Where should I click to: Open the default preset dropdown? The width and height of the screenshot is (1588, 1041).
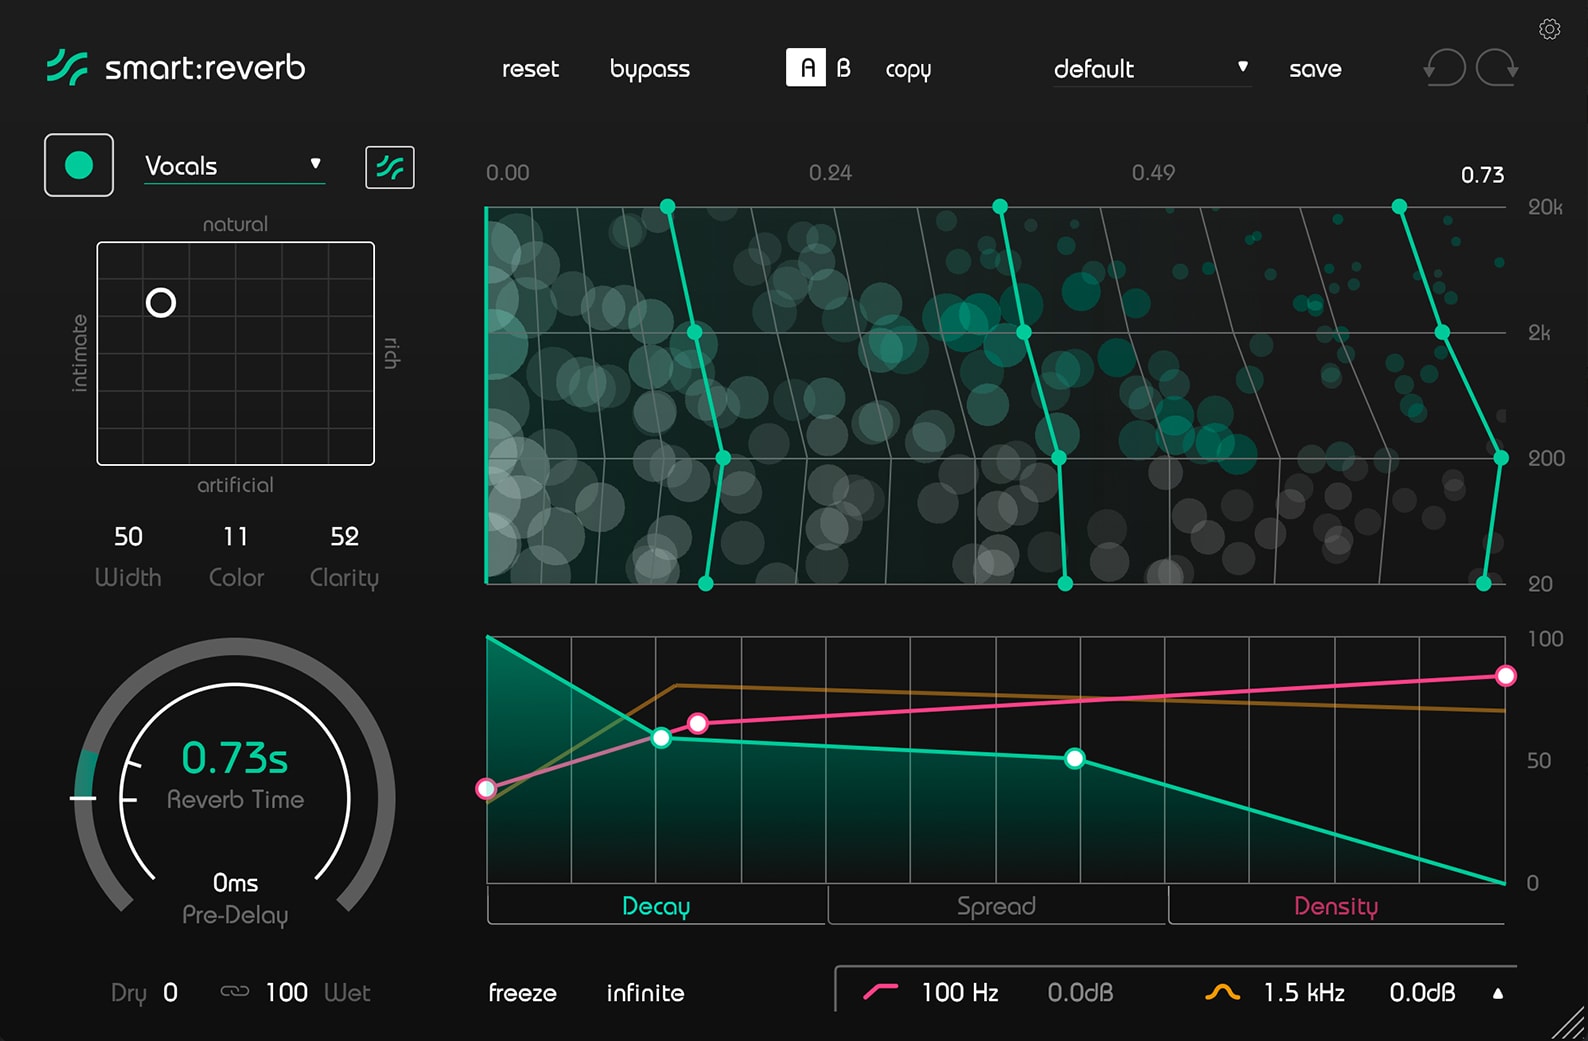click(x=1152, y=69)
